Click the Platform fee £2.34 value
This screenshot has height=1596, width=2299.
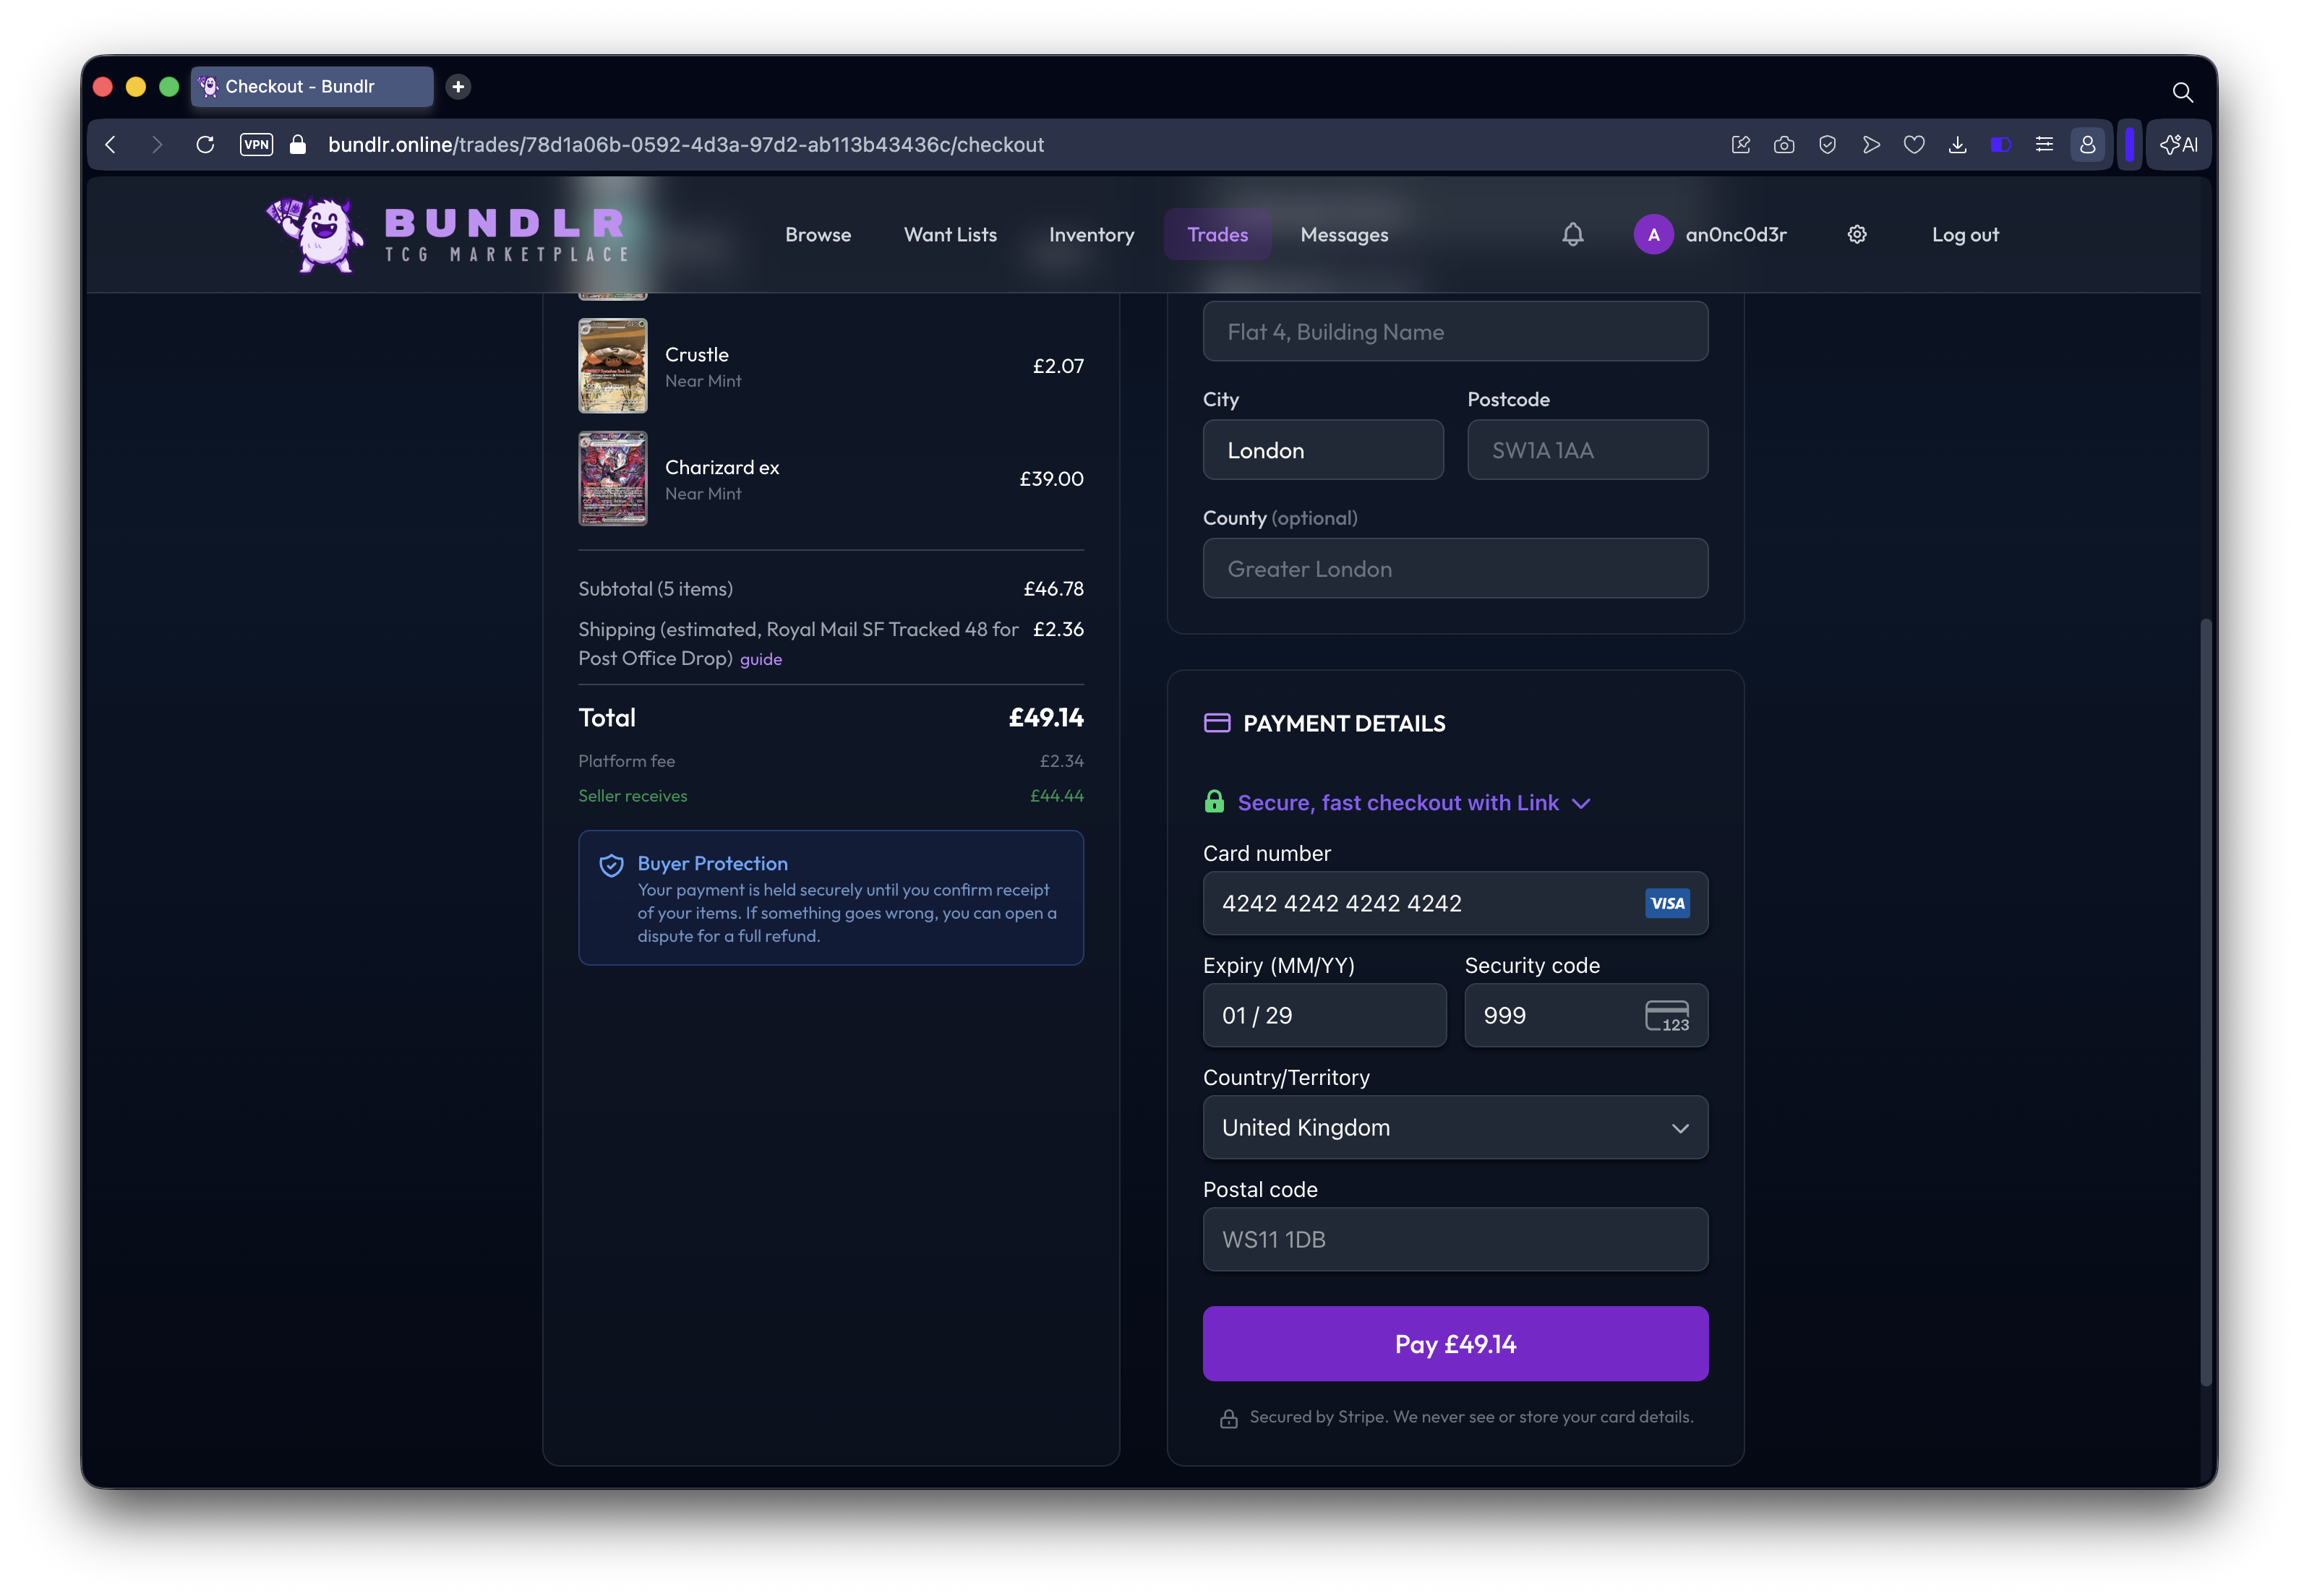point(1061,760)
